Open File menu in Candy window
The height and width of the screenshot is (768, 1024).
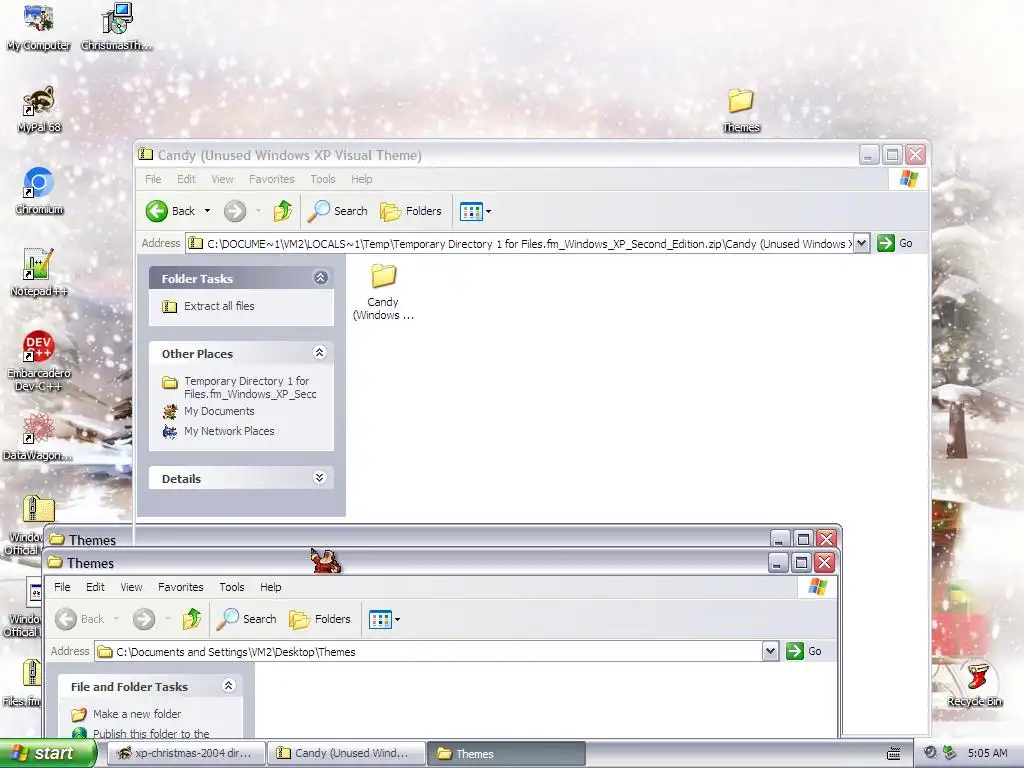pyautogui.click(x=153, y=179)
